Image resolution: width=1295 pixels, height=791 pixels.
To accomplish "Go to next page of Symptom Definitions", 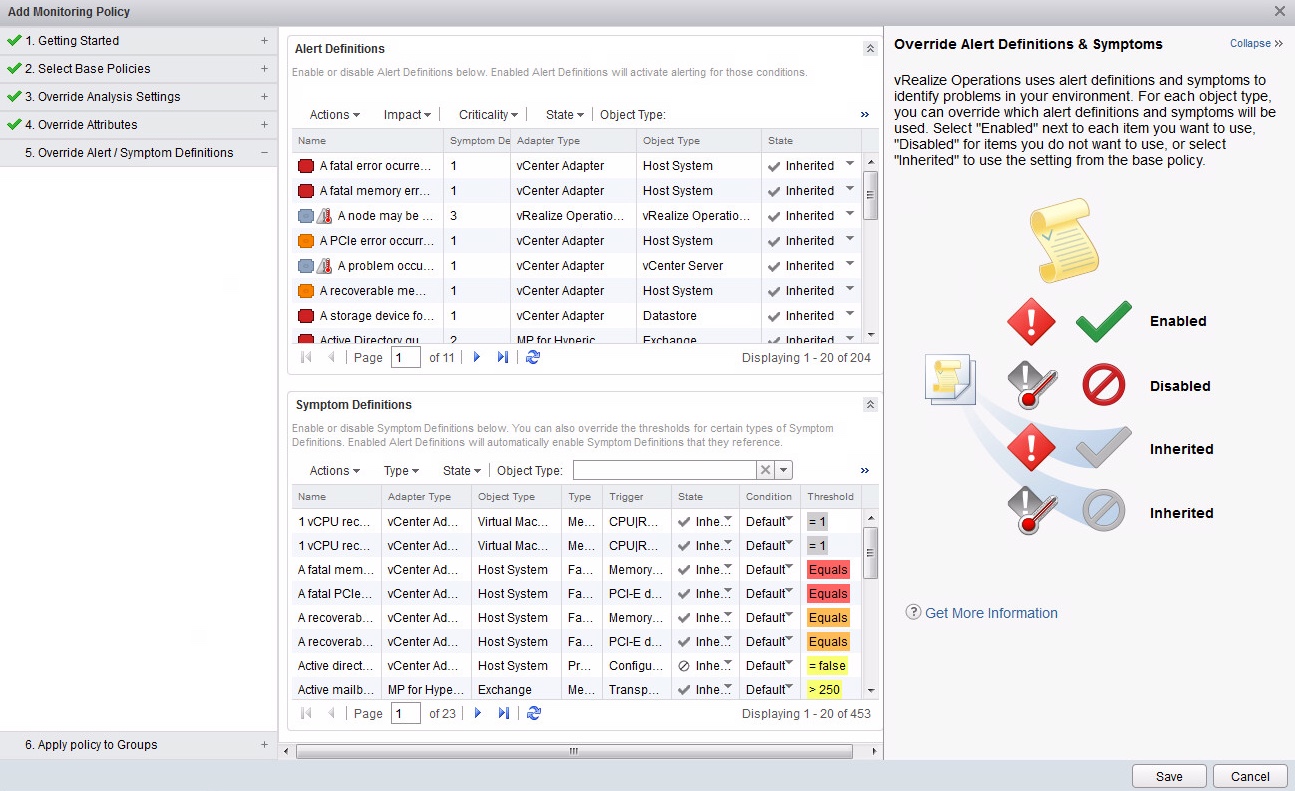I will click(477, 713).
